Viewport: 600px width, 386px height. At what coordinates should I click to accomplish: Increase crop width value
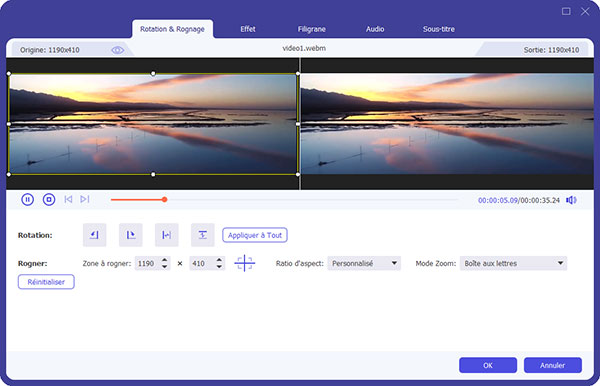pos(165,260)
